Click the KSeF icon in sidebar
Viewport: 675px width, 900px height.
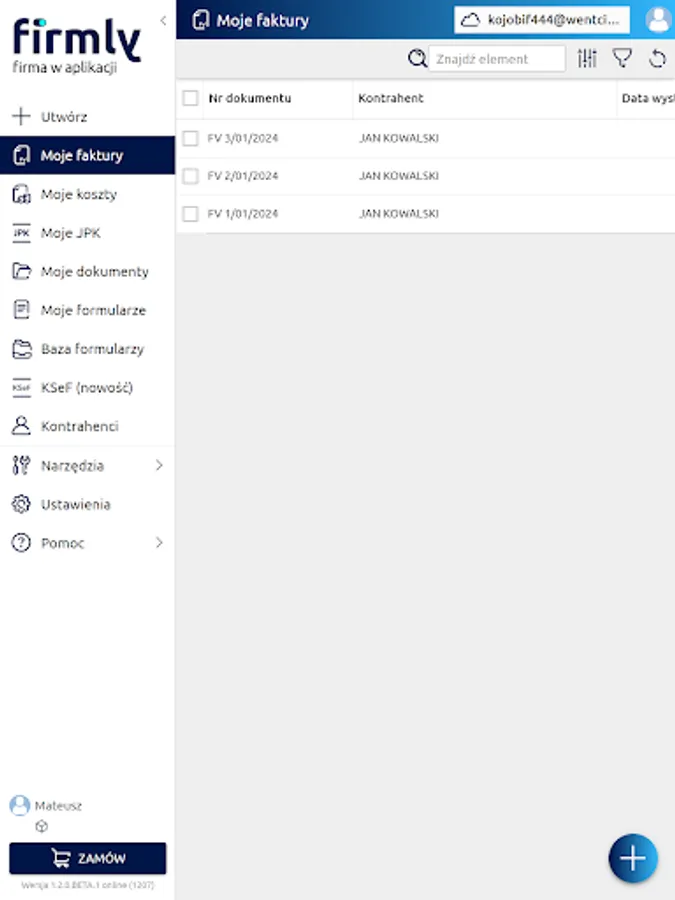click(x=21, y=388)
